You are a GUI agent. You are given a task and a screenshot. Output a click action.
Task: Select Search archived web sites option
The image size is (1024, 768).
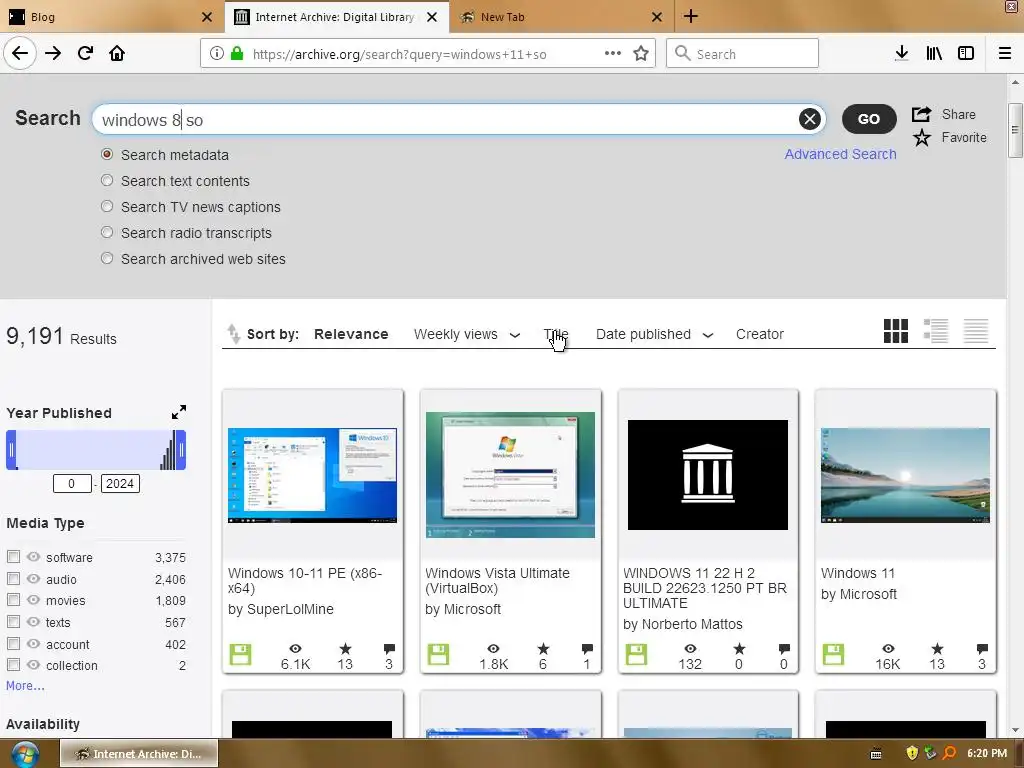click(x=107, y=259)
